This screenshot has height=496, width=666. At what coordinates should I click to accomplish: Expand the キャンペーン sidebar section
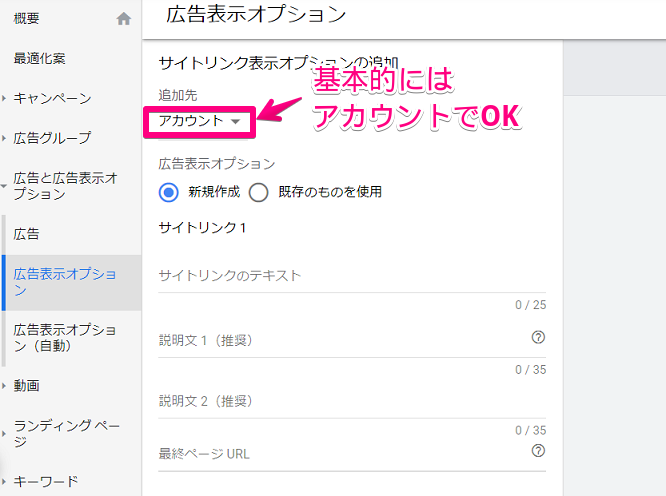pos(4,99)
